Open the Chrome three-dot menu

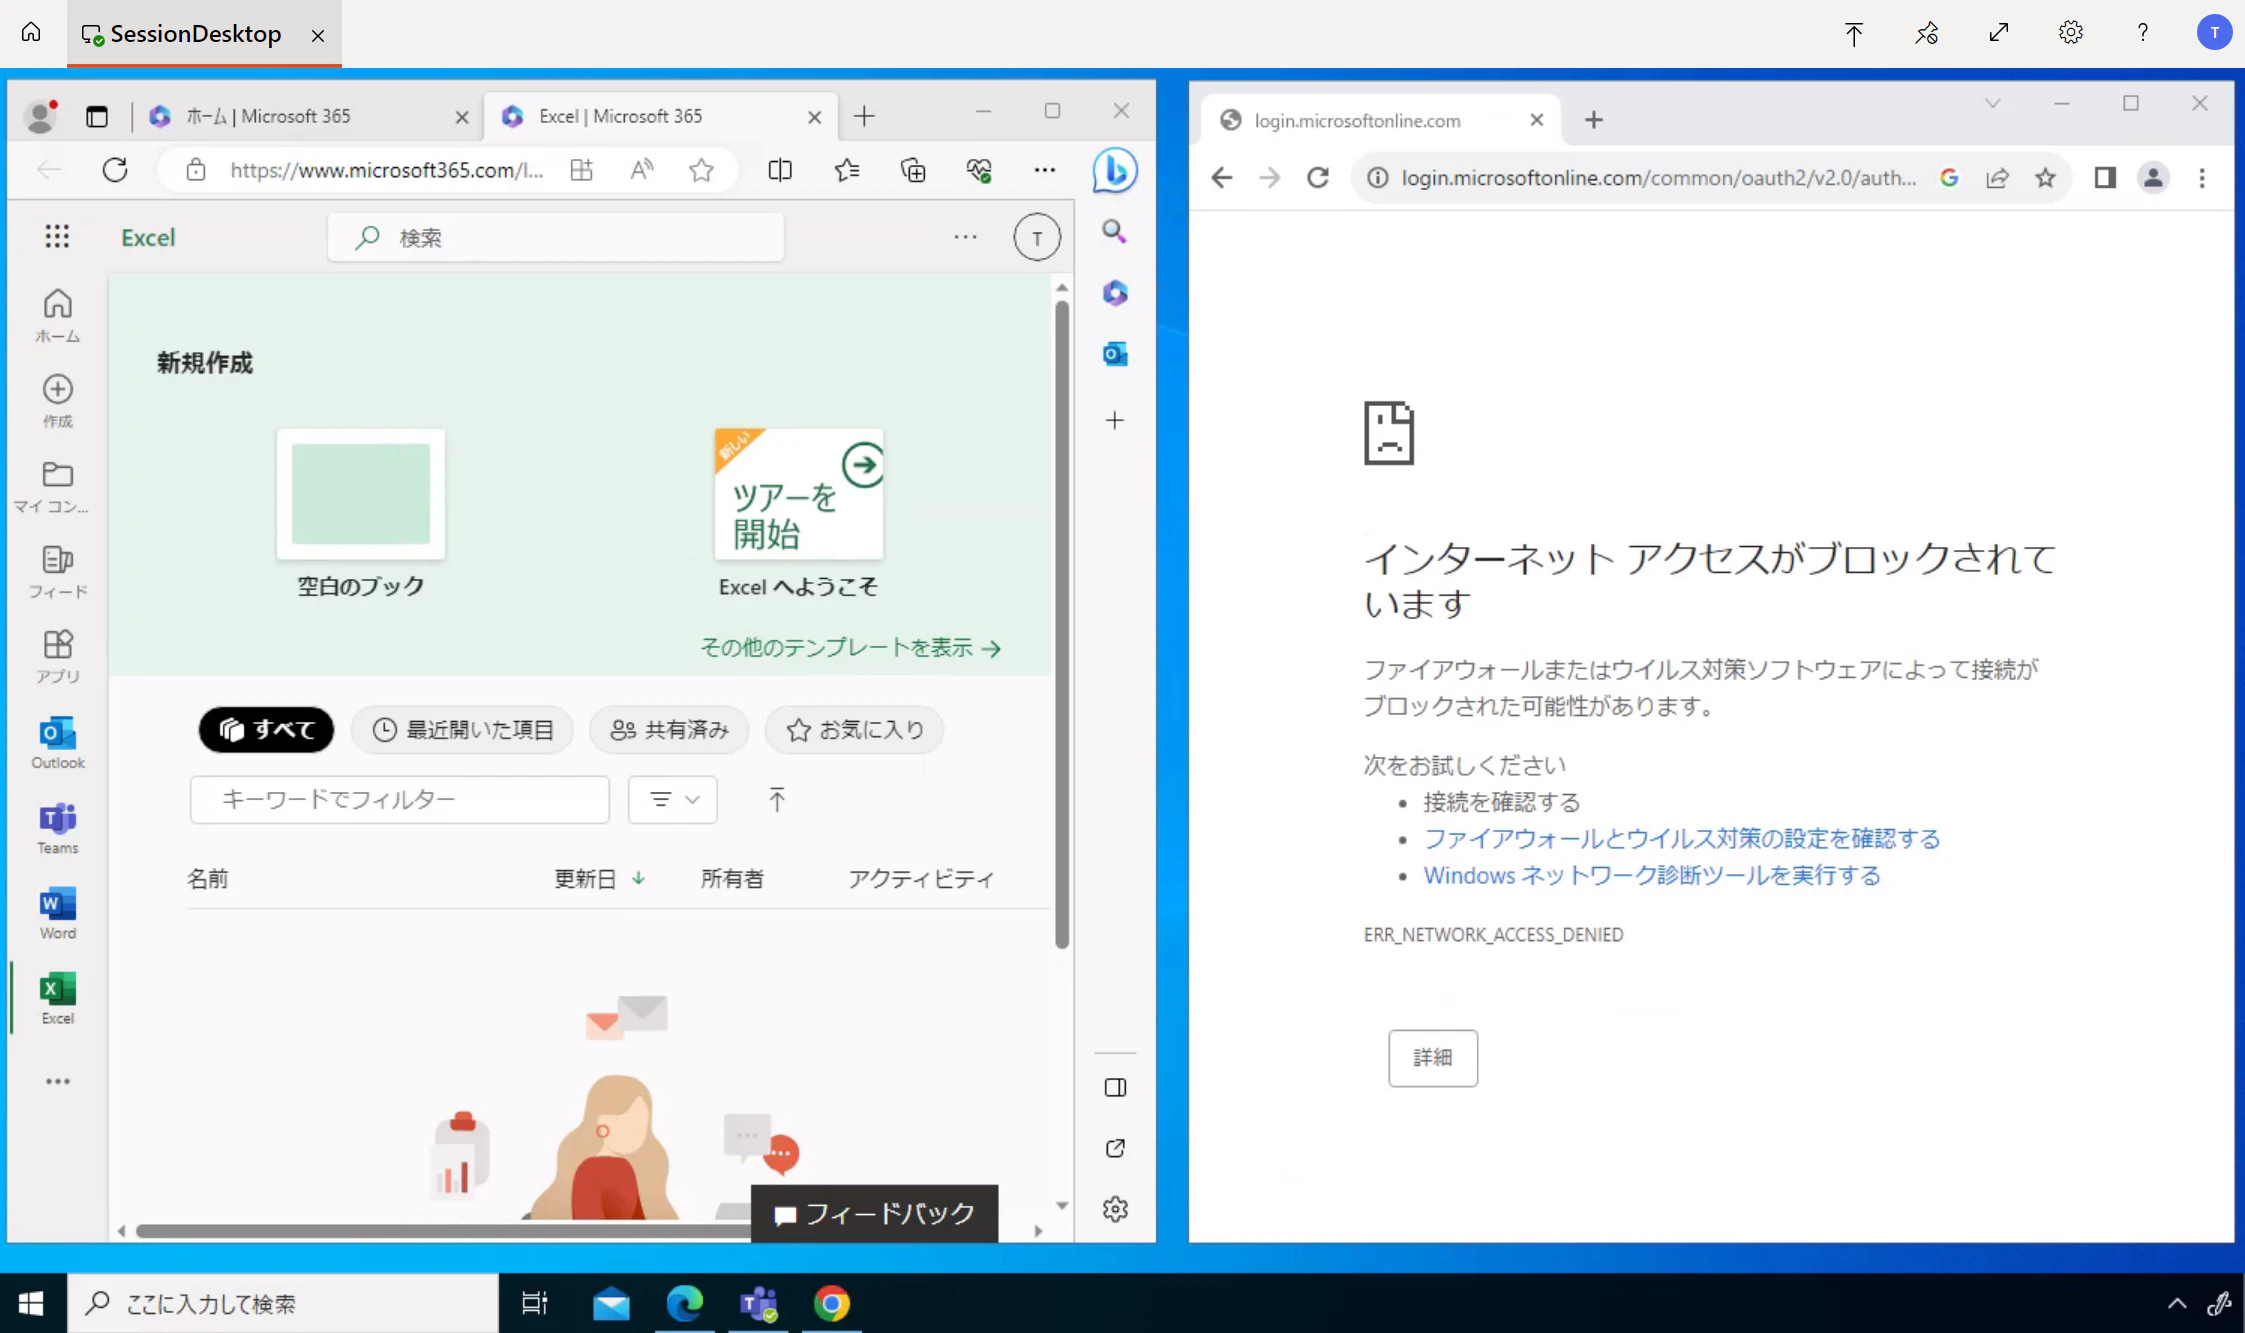(x=2202, y=177)
